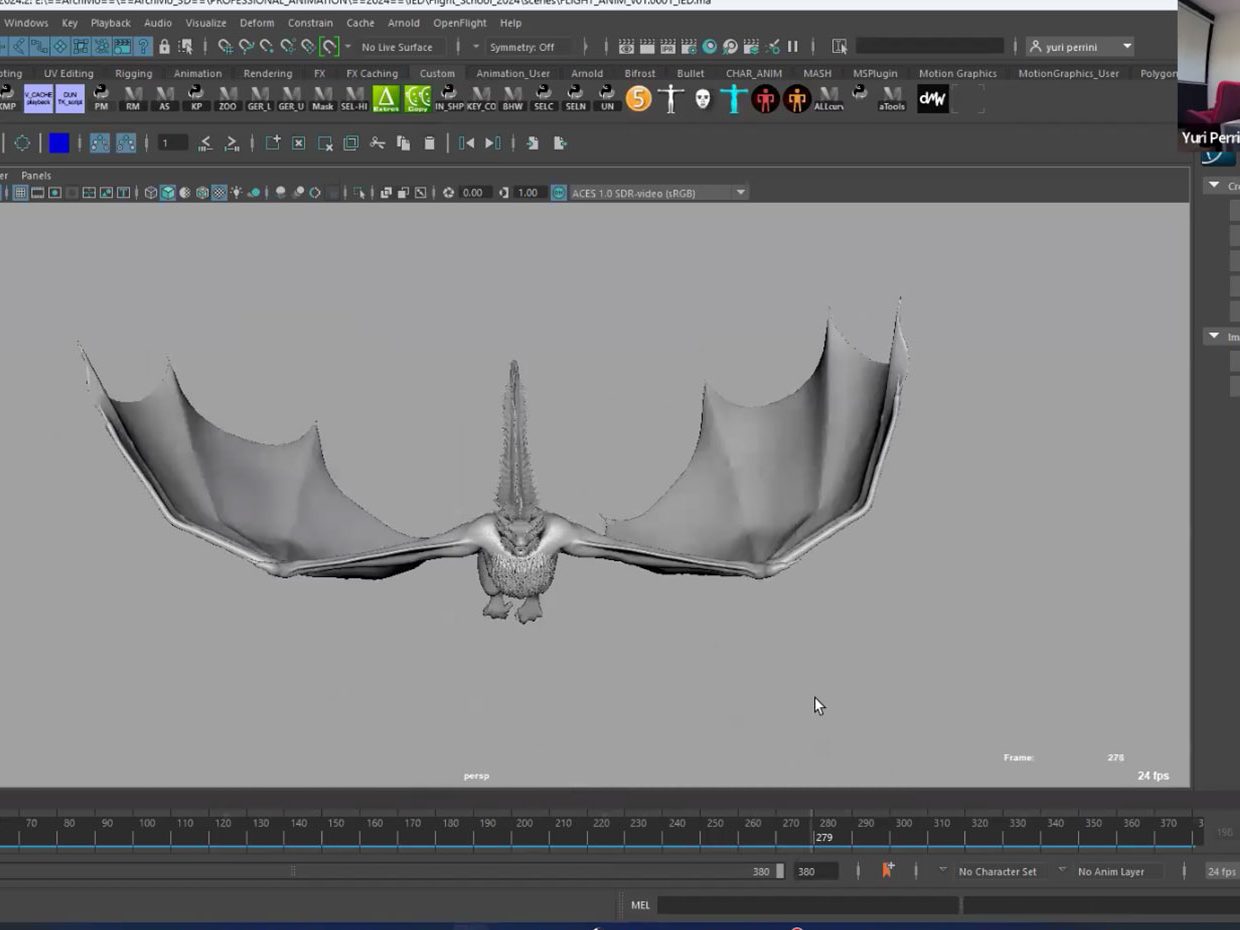Click the dMW shelf icon
The width and height of the screenshot is (1240, 930).
click(932, 98)
